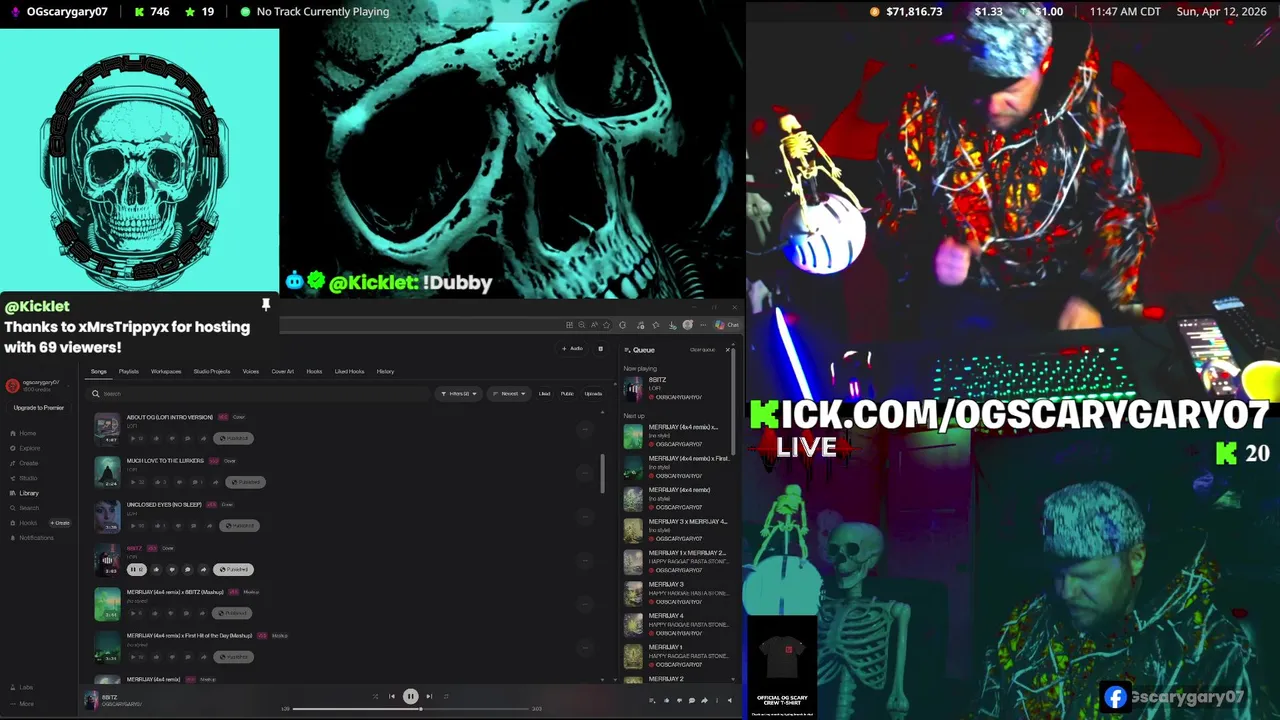Open more options for 8BITZ row
The image size is (1280, 720).
[x=585, y=561]
